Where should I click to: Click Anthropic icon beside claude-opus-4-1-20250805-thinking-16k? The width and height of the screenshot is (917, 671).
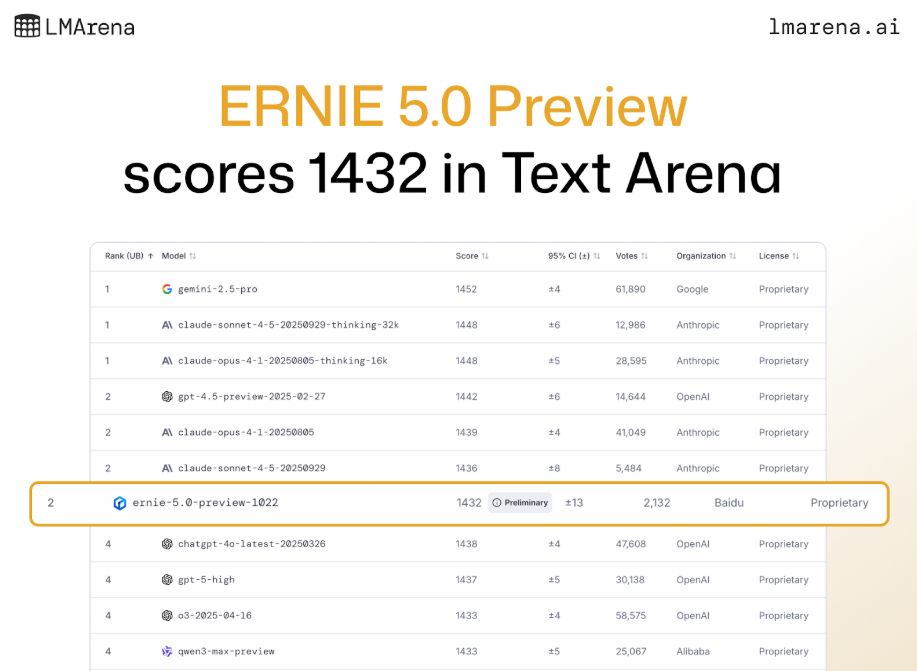click(167, 360)
